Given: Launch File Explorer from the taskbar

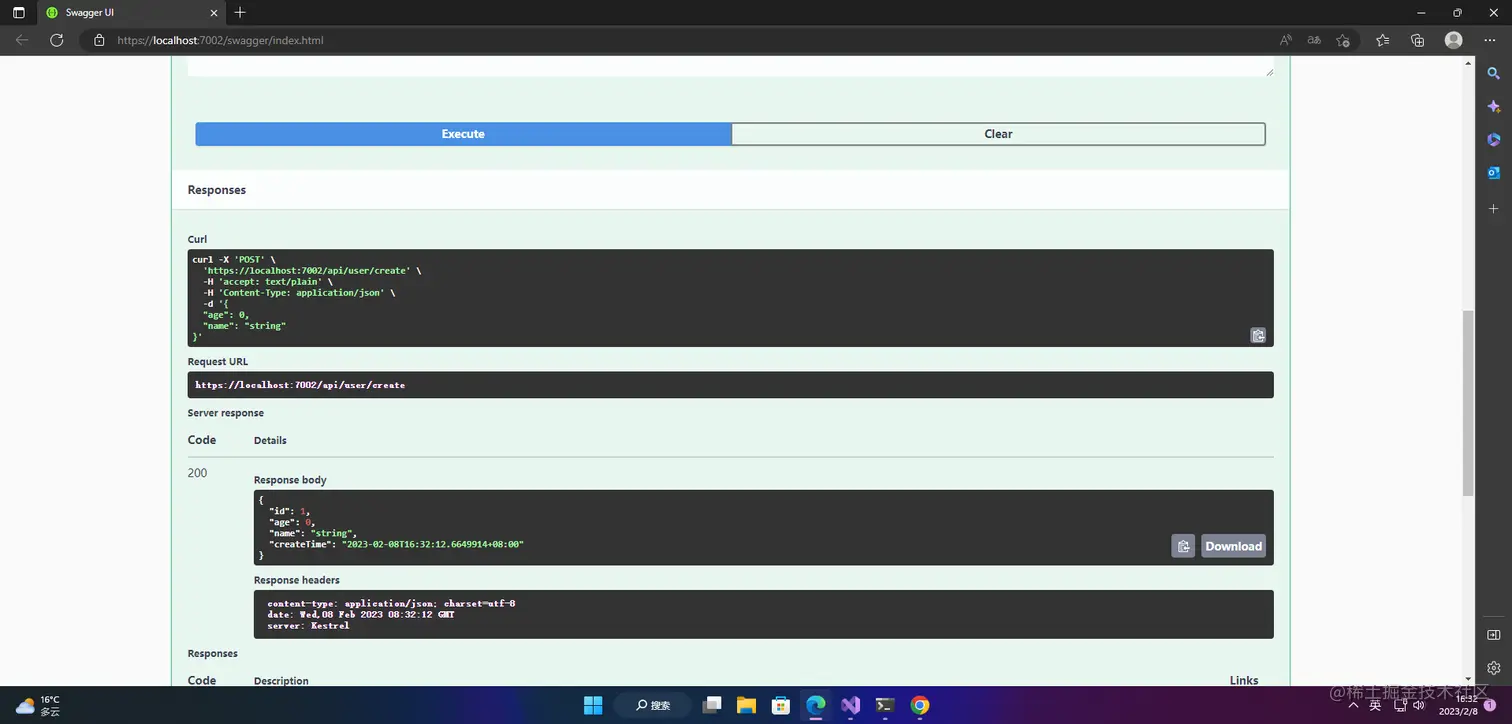Looking at the screenshot, I should coord(747,705).
